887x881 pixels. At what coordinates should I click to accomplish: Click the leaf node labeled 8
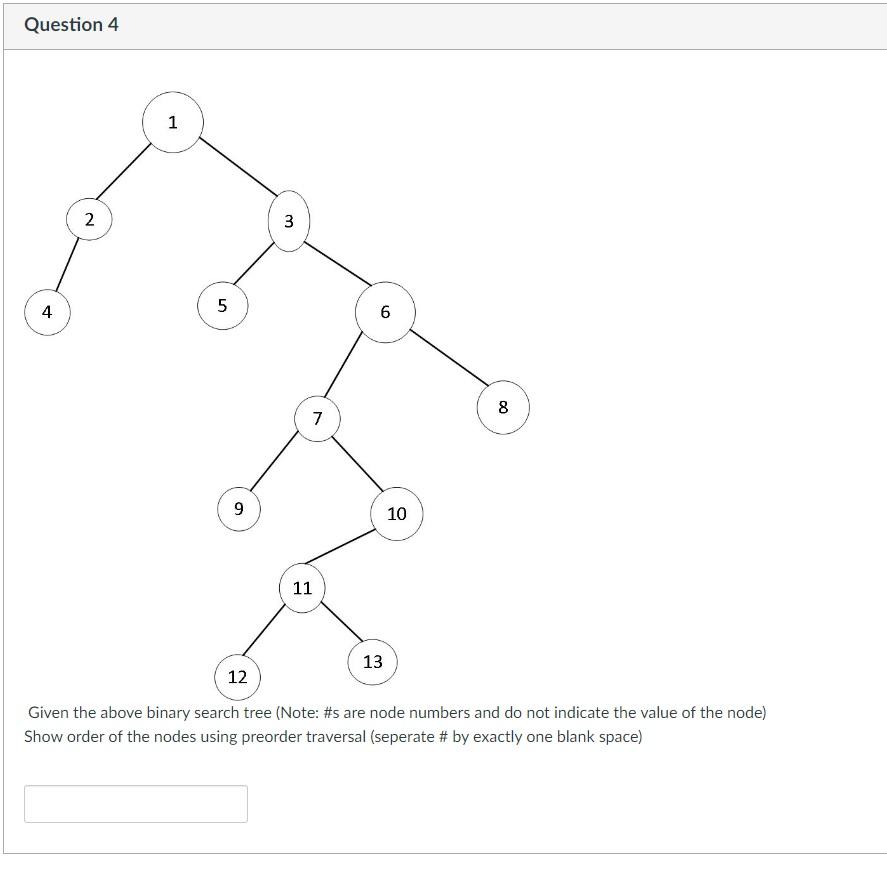(503, 407)
